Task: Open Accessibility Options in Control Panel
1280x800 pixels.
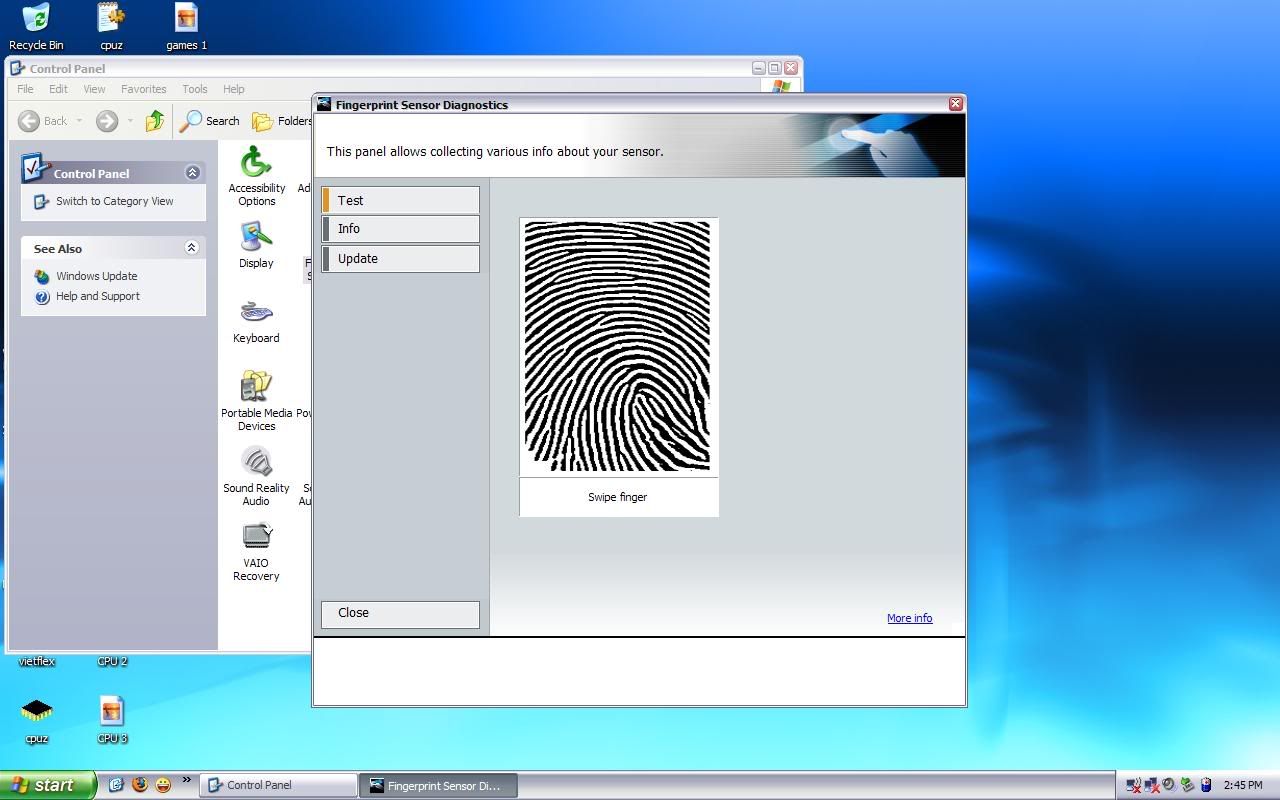Action: click(x=257, y=176)
